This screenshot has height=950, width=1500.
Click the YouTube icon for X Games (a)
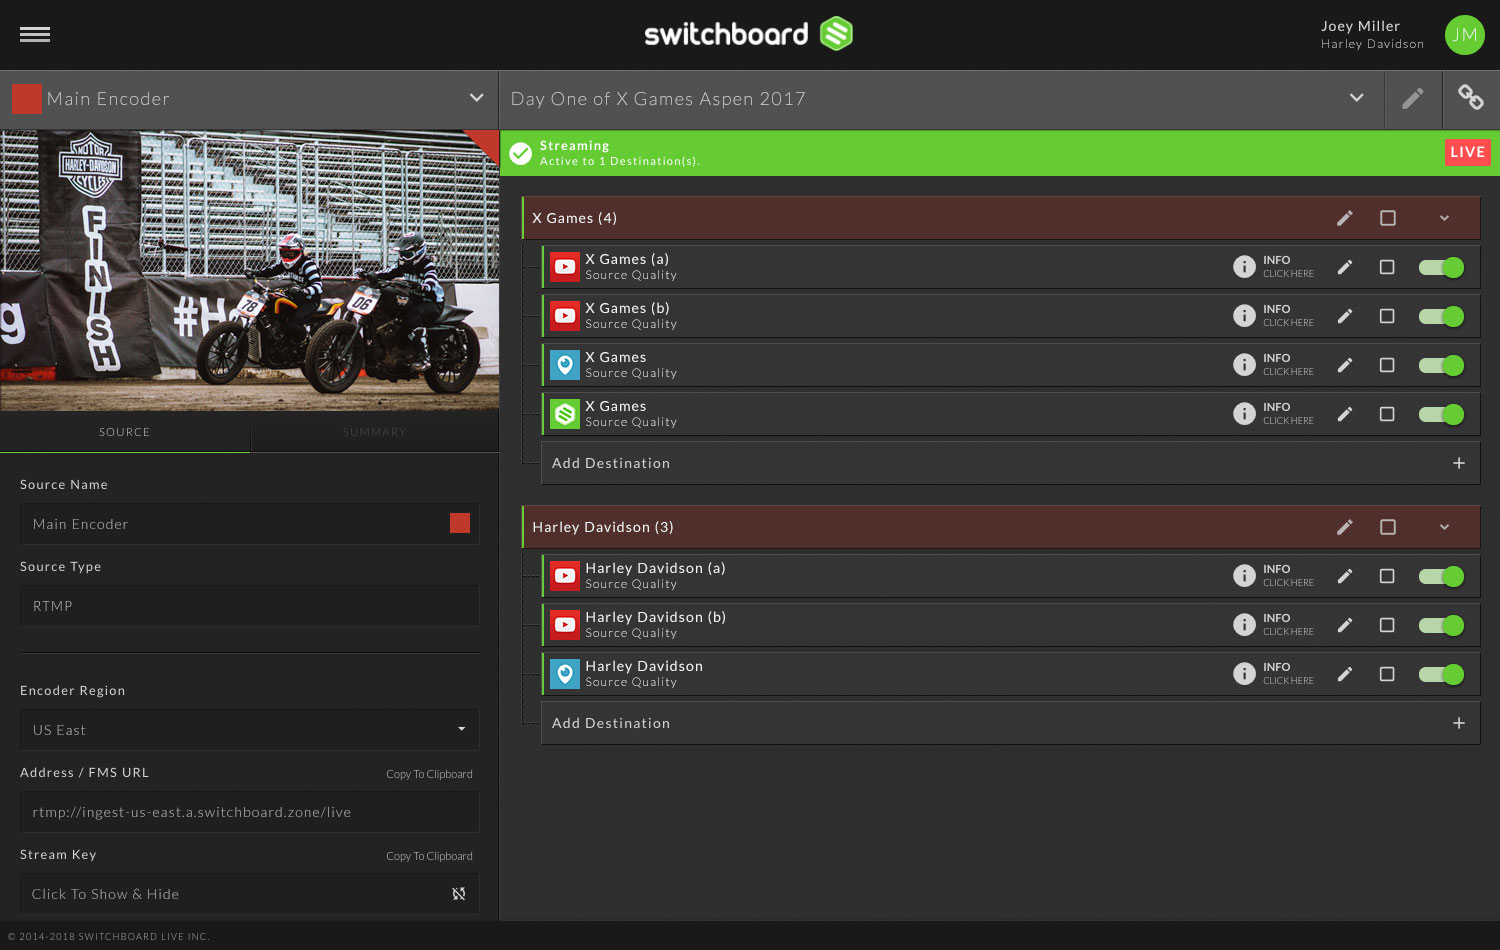click(565, 267)
